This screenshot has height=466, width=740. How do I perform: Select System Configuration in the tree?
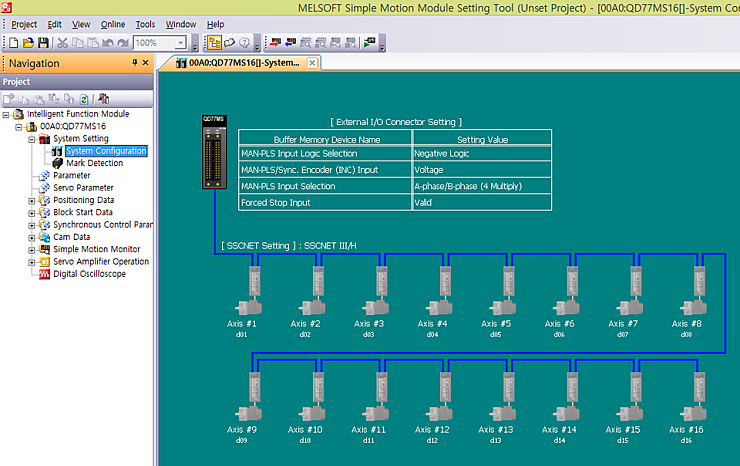point(106,151)
